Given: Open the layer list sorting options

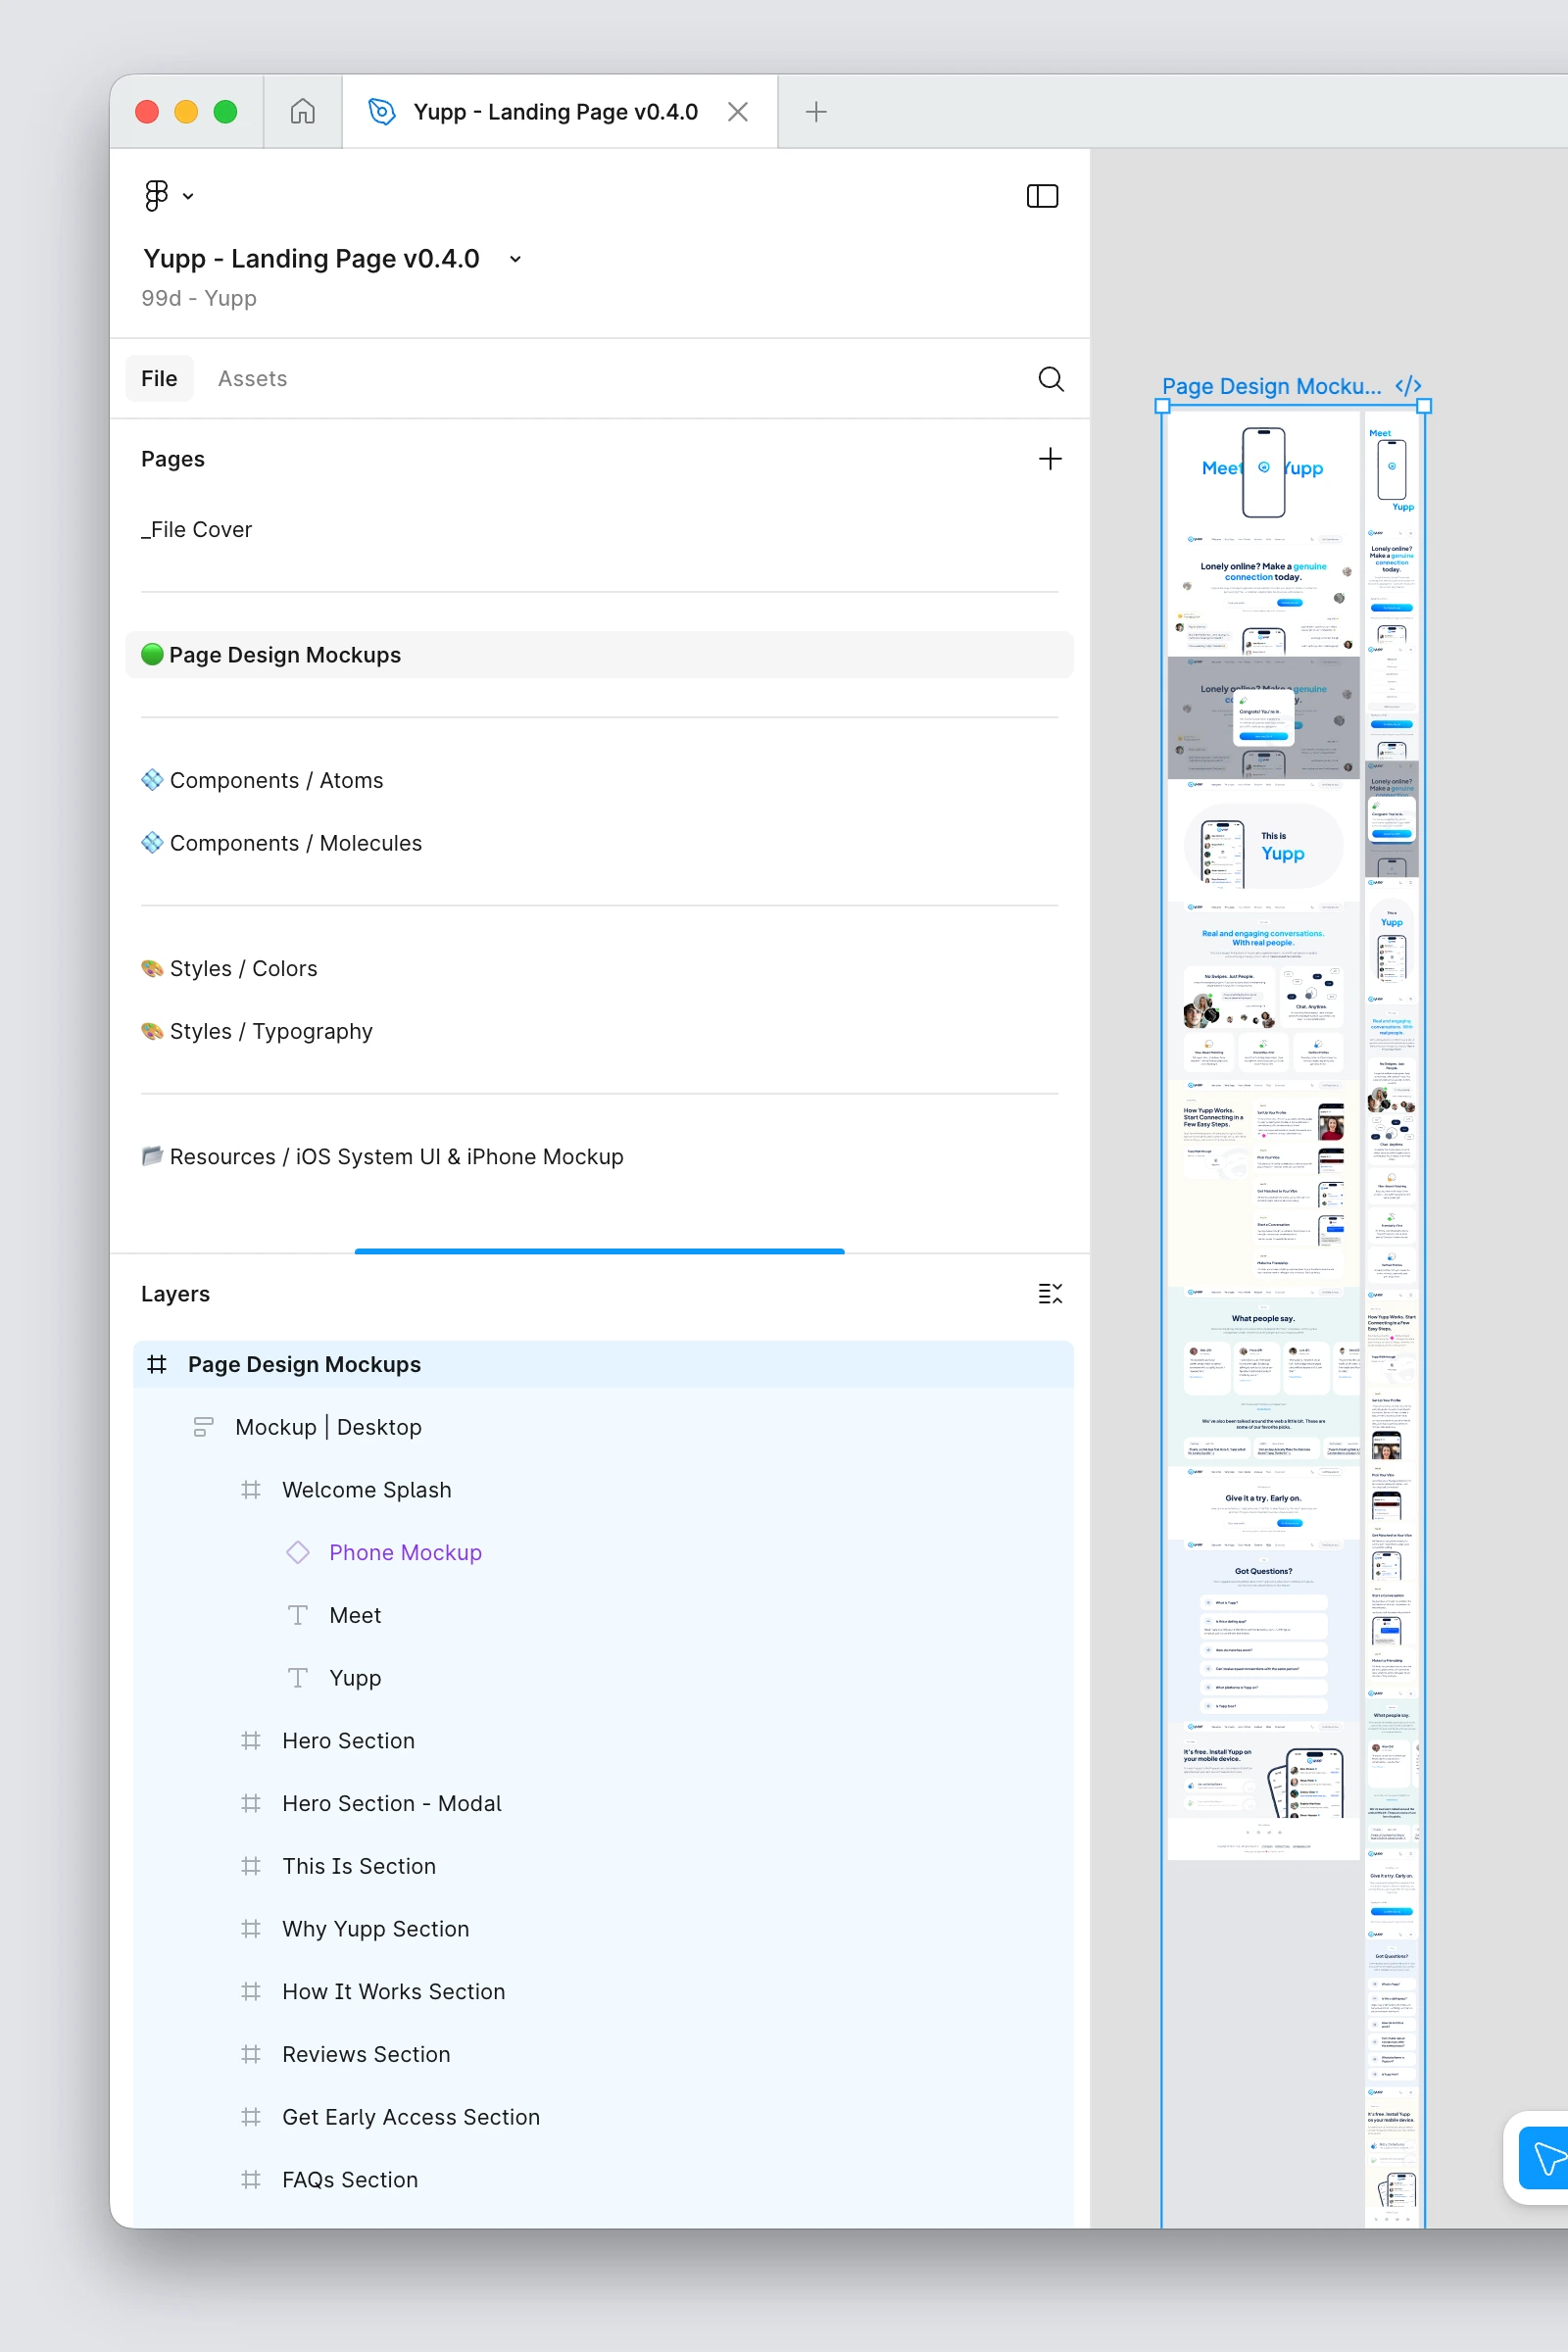Looking at the screenshot, I should click(x=1050, y=1293).
